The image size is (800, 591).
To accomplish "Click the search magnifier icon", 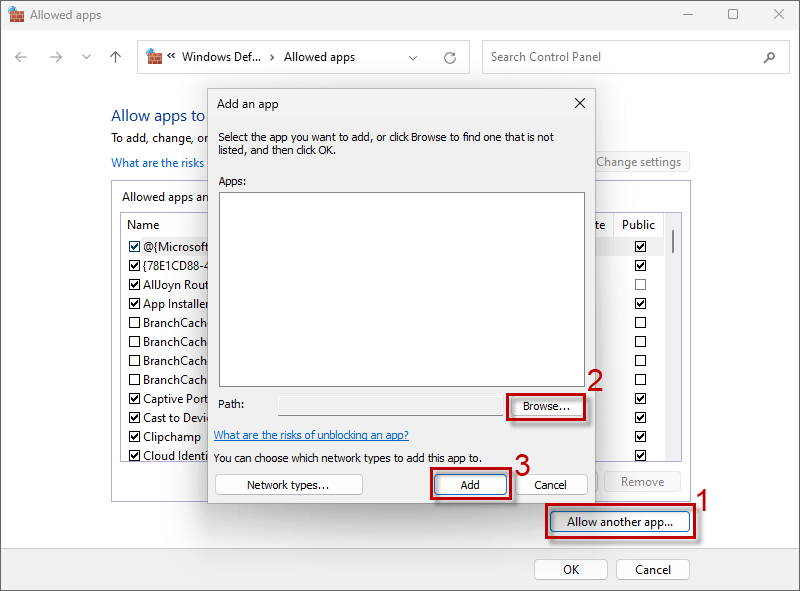I will (x=769, y=57).
